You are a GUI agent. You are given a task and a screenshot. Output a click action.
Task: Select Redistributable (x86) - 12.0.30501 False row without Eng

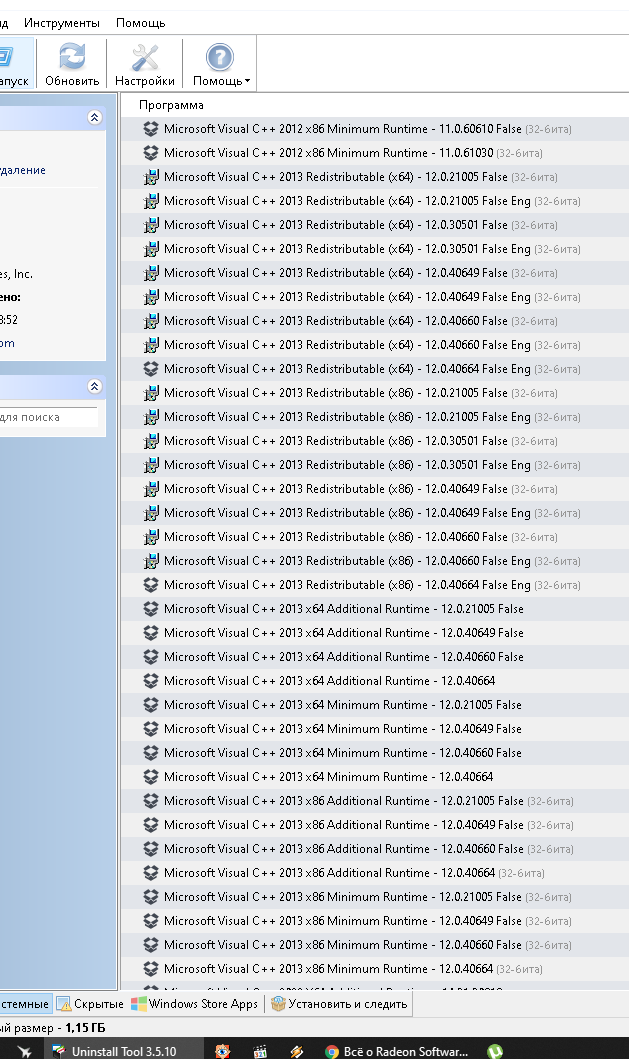(375, 441)
